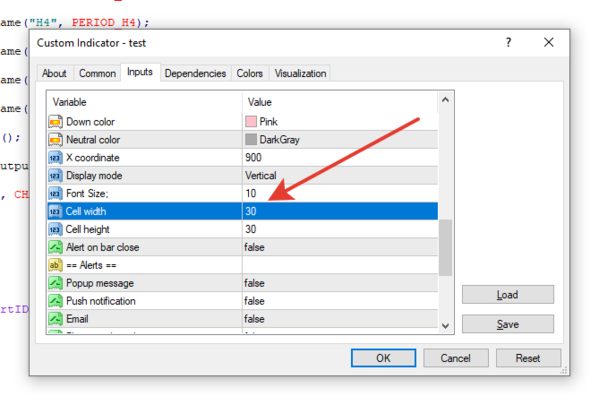Click the OK button
This screenshot has height=405, width=599.
pos(383,358)
